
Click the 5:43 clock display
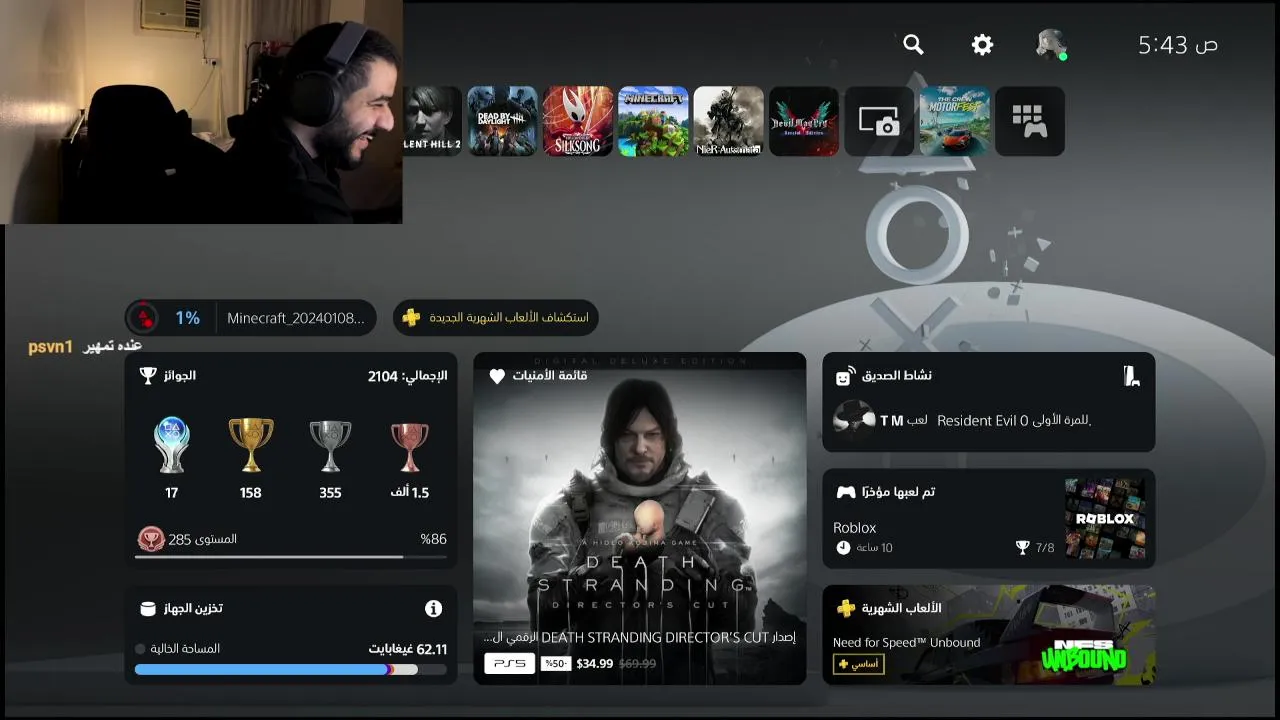click(x=1178, y=45)
